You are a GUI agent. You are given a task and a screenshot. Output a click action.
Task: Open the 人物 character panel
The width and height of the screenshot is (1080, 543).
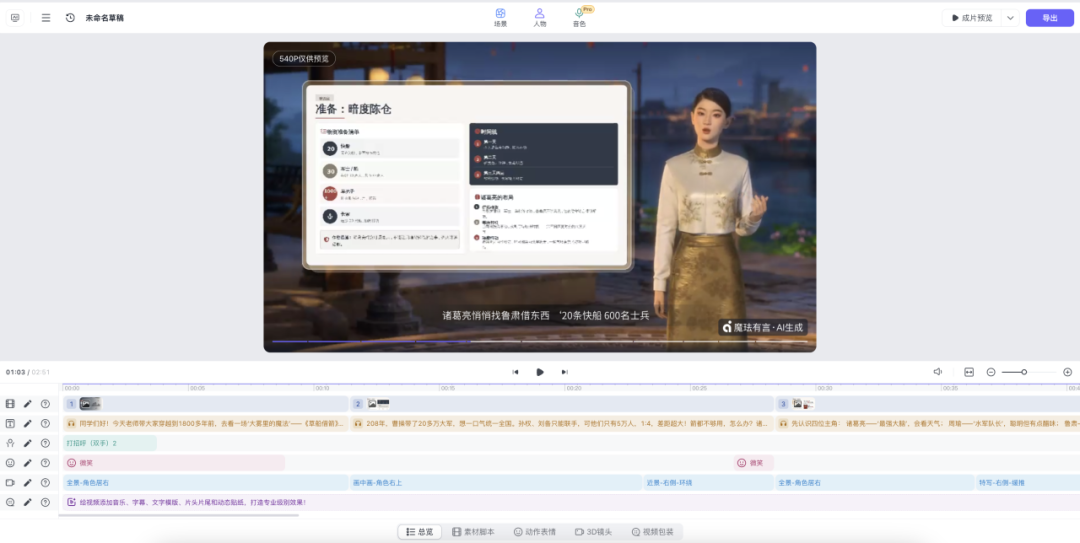pos(539,17)
